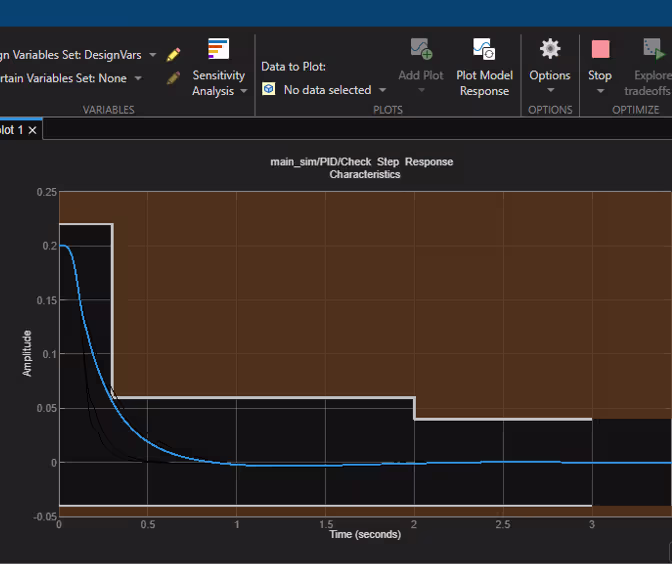The height and width of the screenshot is (564, 672).
Task: Select the lower bound line near -0.04
Action: click(x=326, y=506)
